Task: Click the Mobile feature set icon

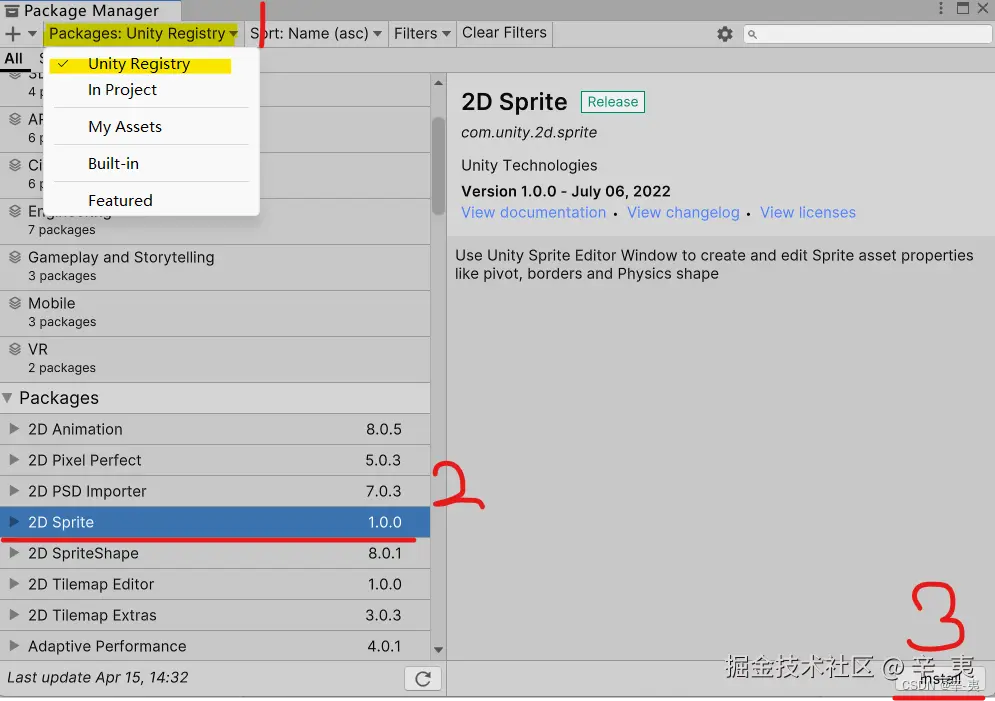Action: point(15,303)
